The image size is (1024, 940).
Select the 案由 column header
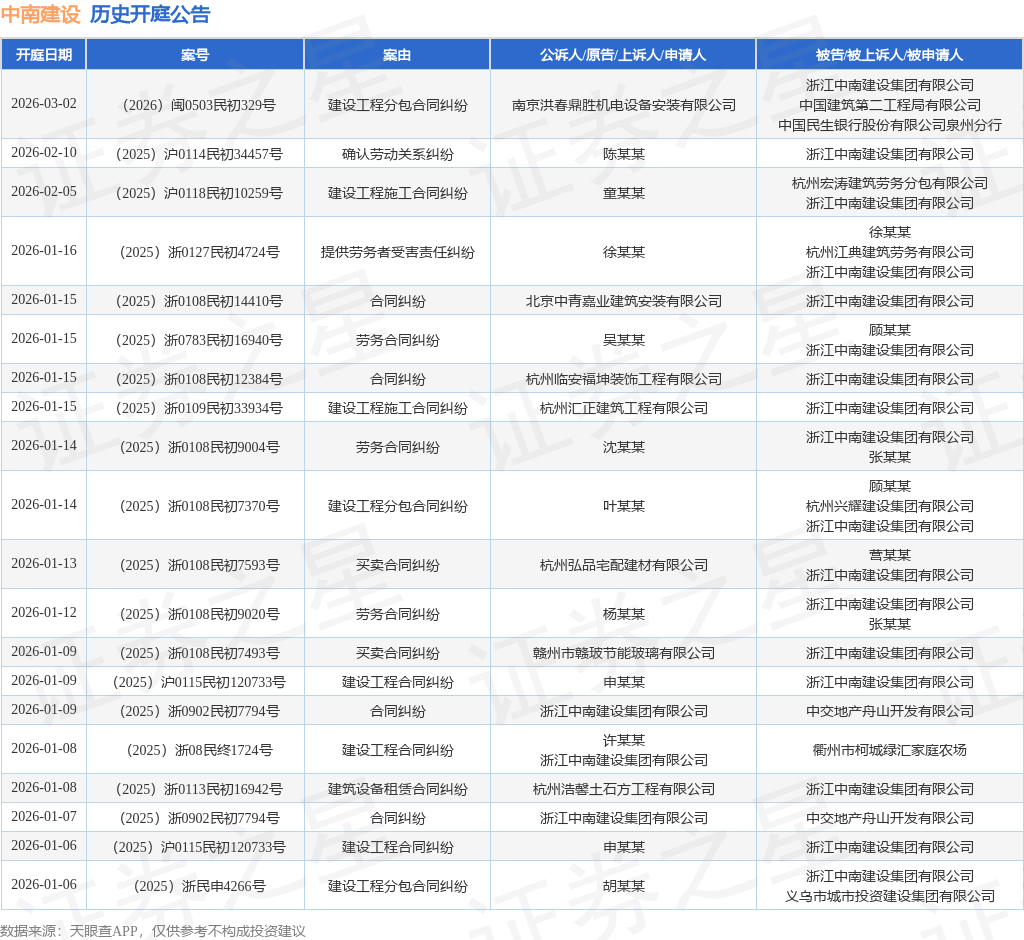point(397,55)
